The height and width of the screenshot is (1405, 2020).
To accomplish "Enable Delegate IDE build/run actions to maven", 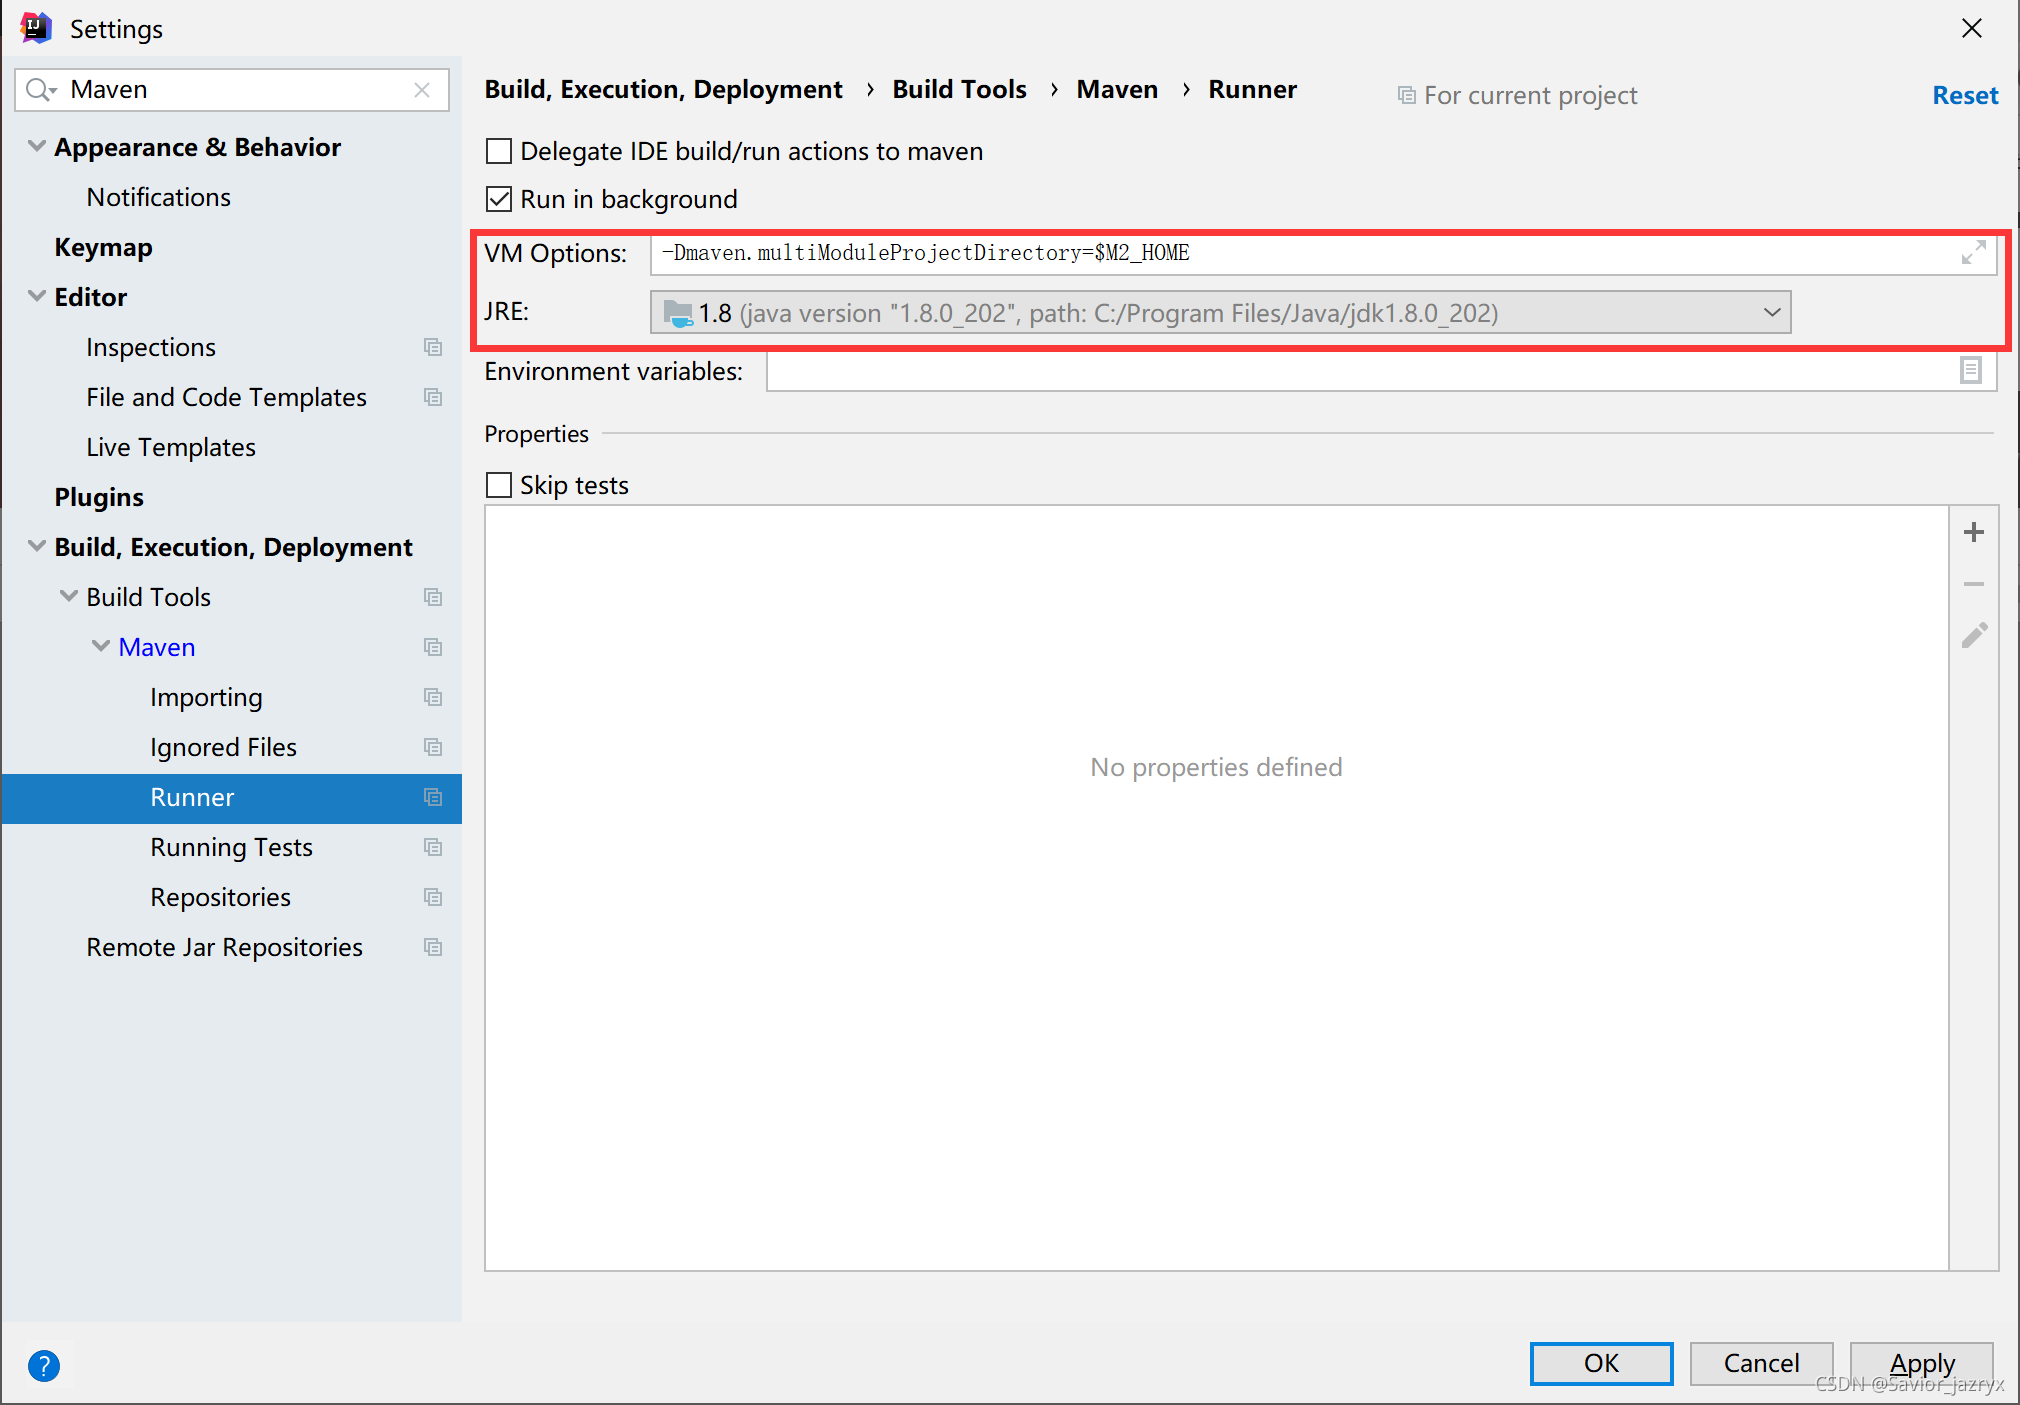I will click(x=499, y=151).
